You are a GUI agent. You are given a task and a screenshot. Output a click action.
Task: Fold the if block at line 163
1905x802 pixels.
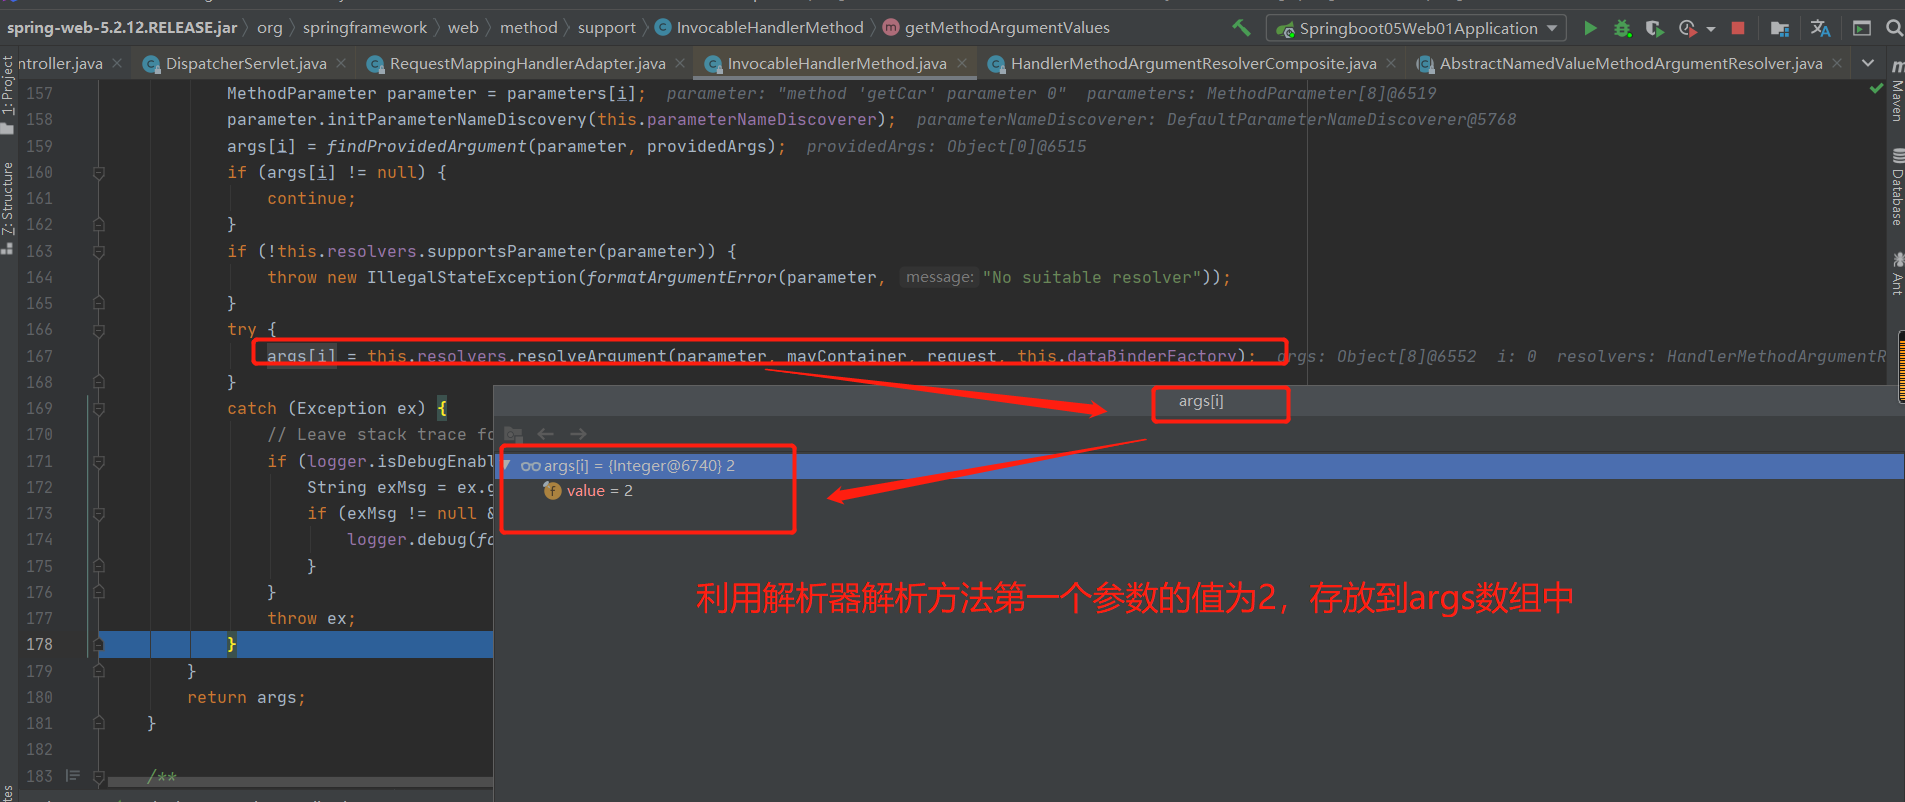[99, 252]
